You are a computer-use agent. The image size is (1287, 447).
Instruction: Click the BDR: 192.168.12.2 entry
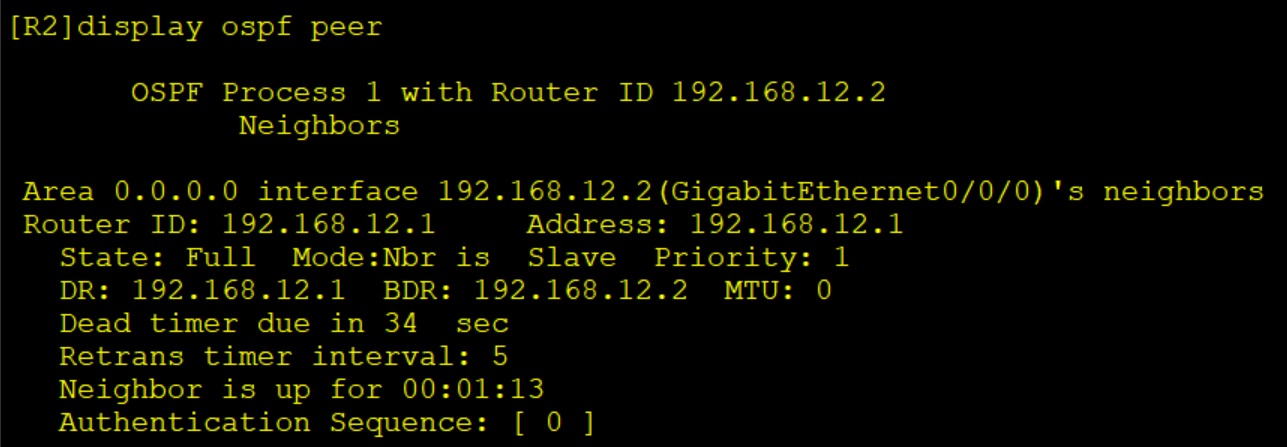click(535, 290)
